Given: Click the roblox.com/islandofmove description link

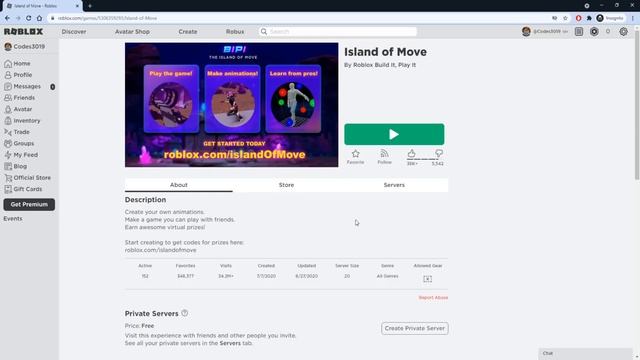Looking at the screenshot, I should (x=160, y=250).
